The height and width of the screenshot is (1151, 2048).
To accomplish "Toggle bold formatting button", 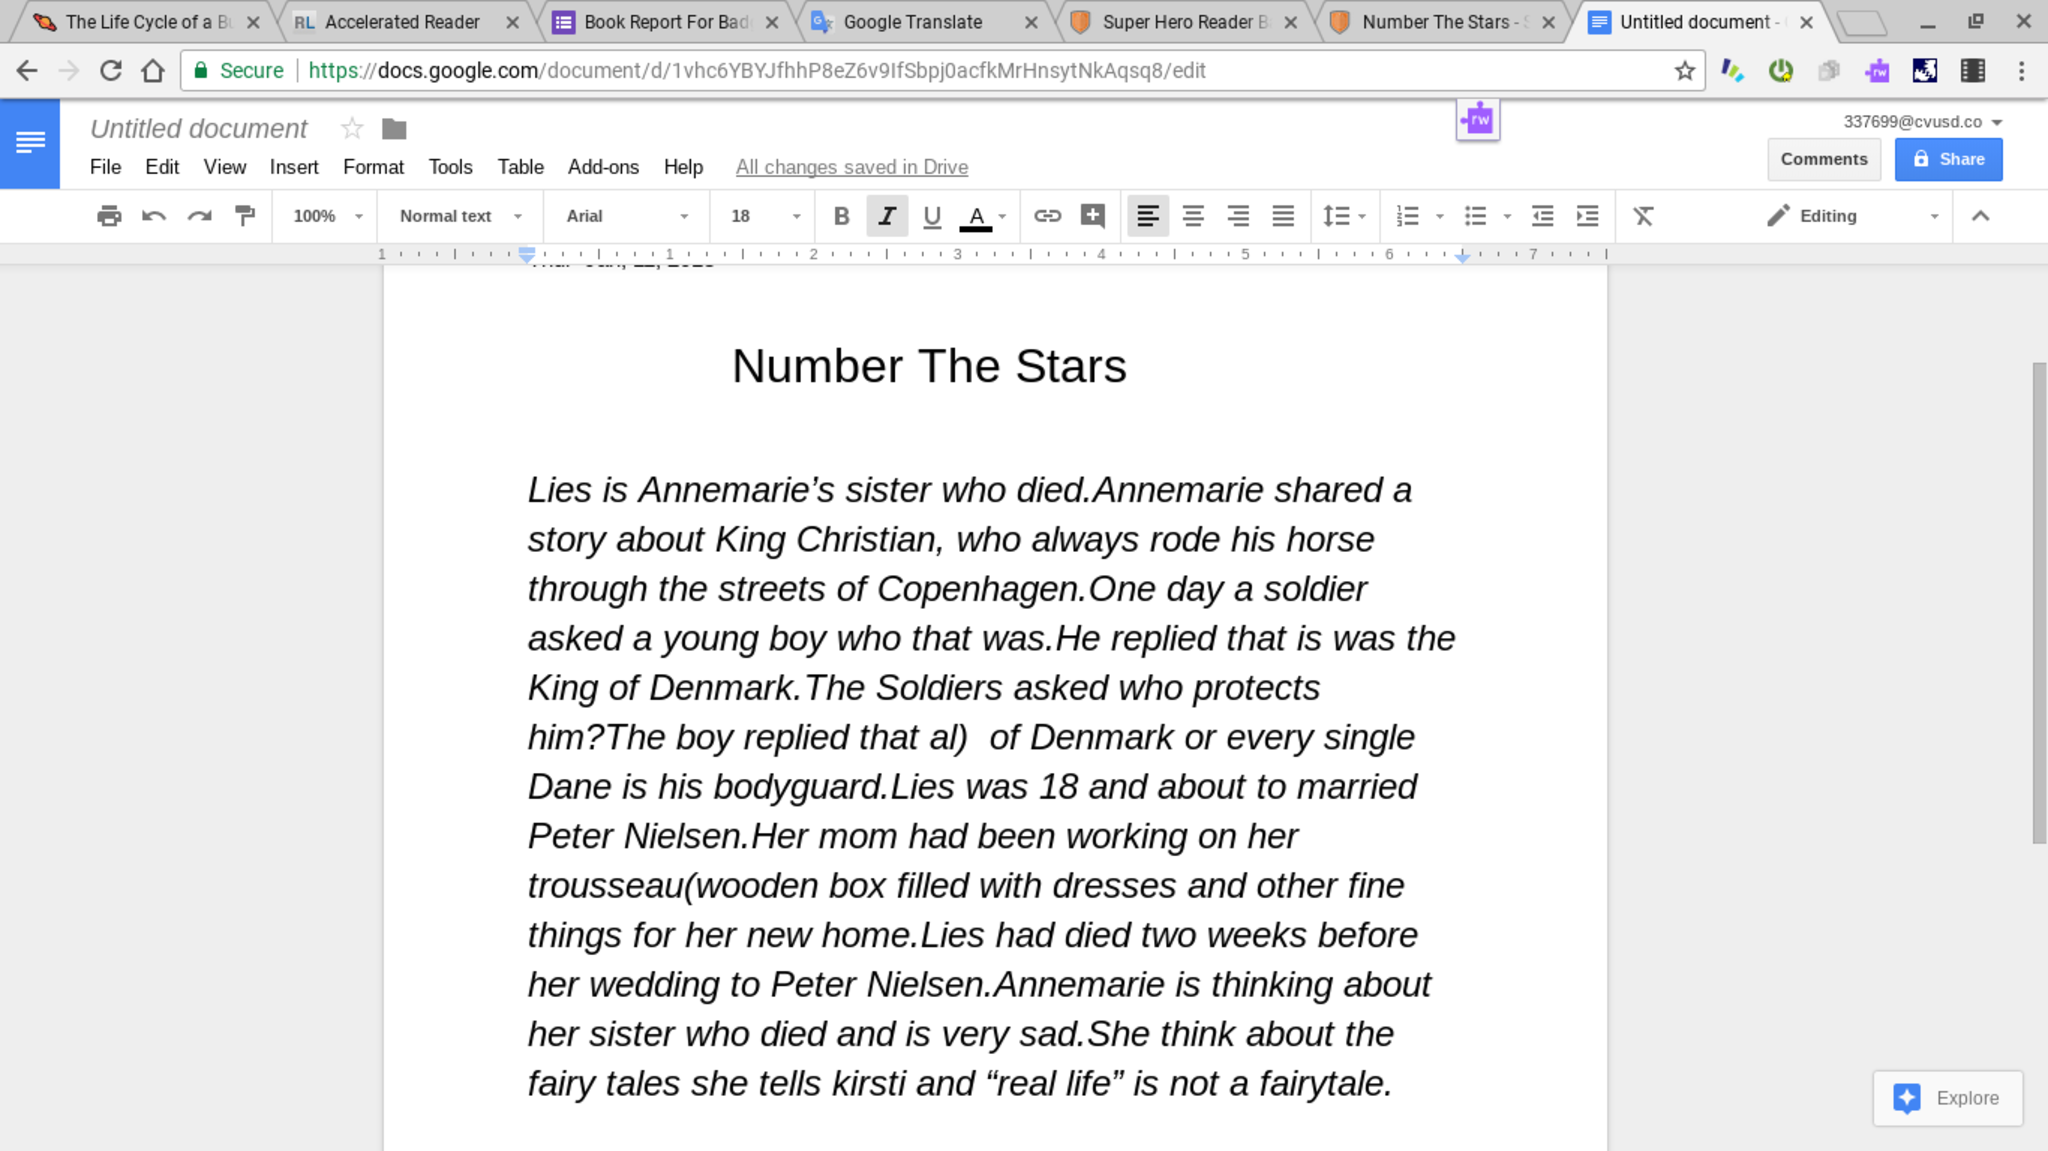I will click(x=841, y=216).
